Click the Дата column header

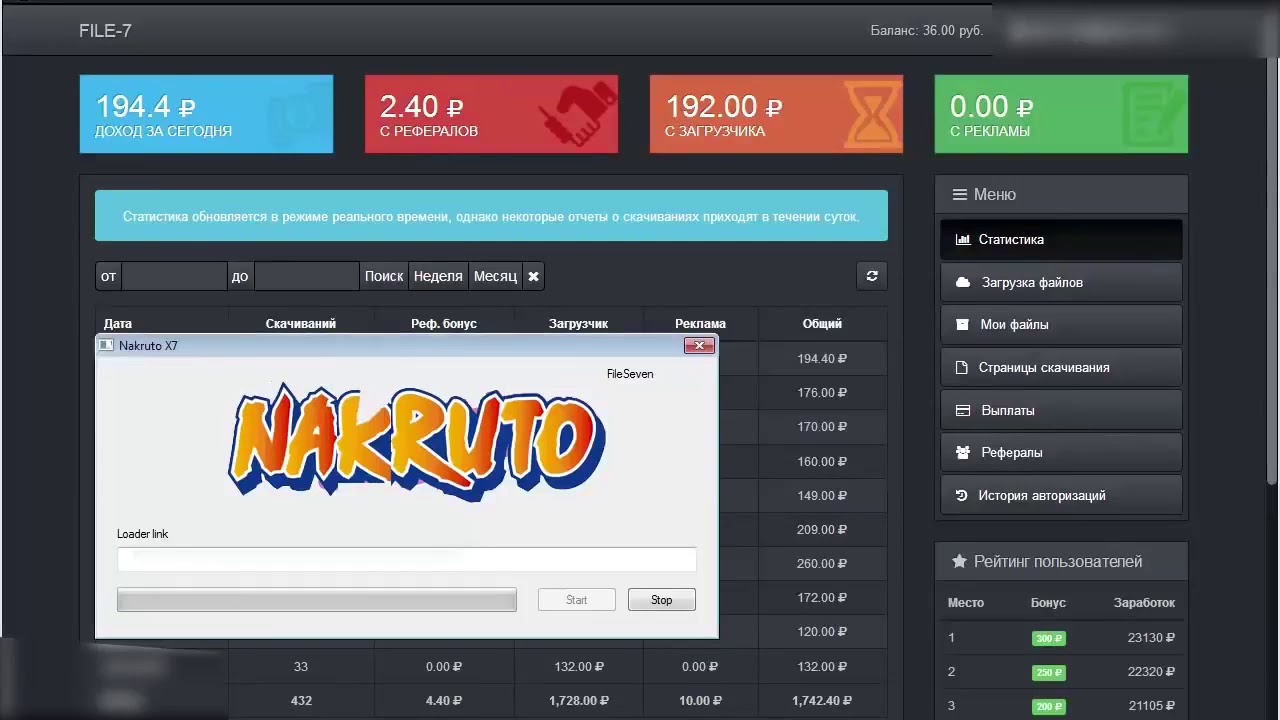118,324
